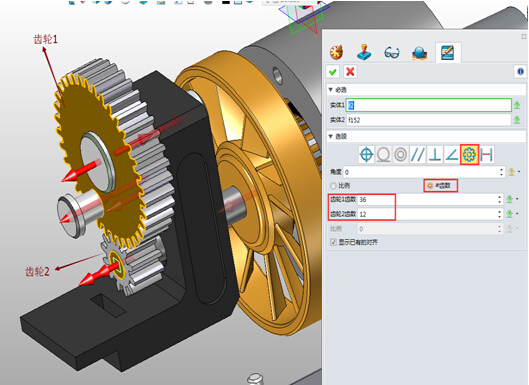The width and height of the screenshot is (529, 385).
Task: Cancel with the red X button
Action: click(350, 72)
